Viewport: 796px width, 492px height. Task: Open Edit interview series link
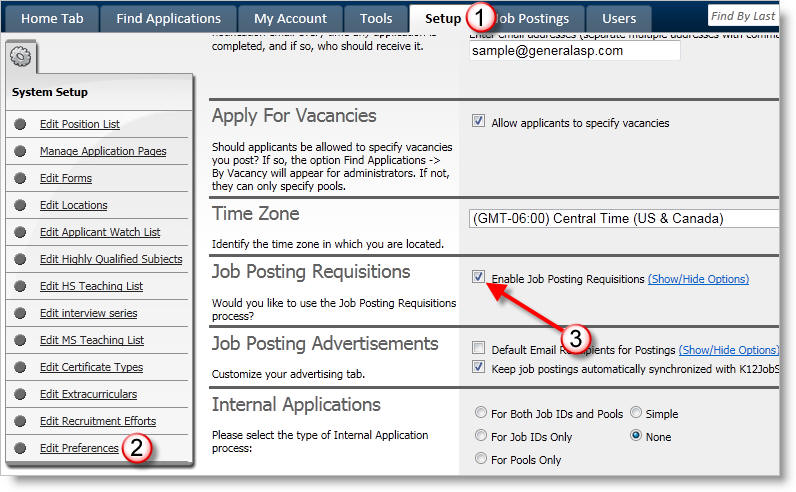[88, 313]
